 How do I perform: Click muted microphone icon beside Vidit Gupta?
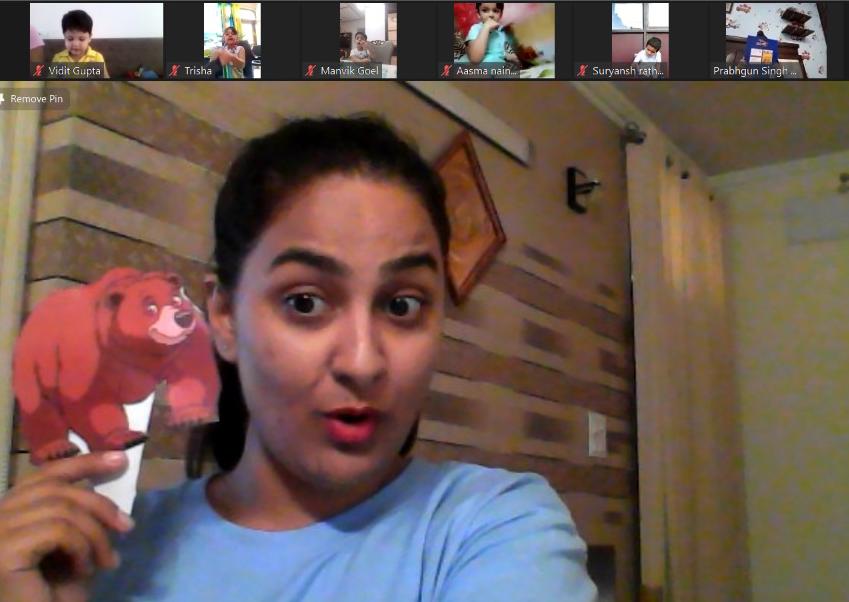(38, 71)
